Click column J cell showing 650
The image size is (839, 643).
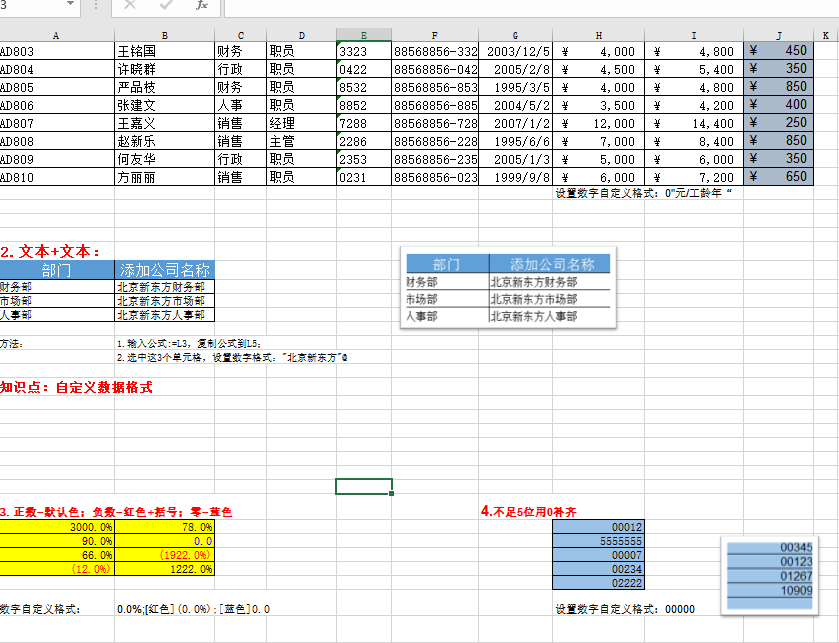pyautogui.click(x=779, y=177)
